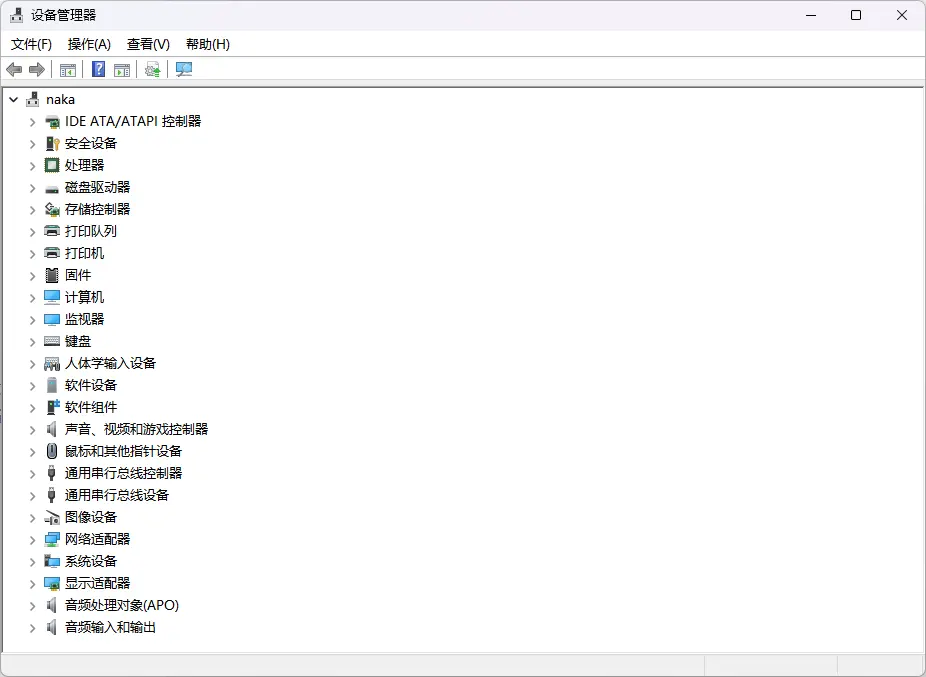Viewport: 926px width, 677px height.
Task: Click the 安全设备 key icon
Action: 52,144
